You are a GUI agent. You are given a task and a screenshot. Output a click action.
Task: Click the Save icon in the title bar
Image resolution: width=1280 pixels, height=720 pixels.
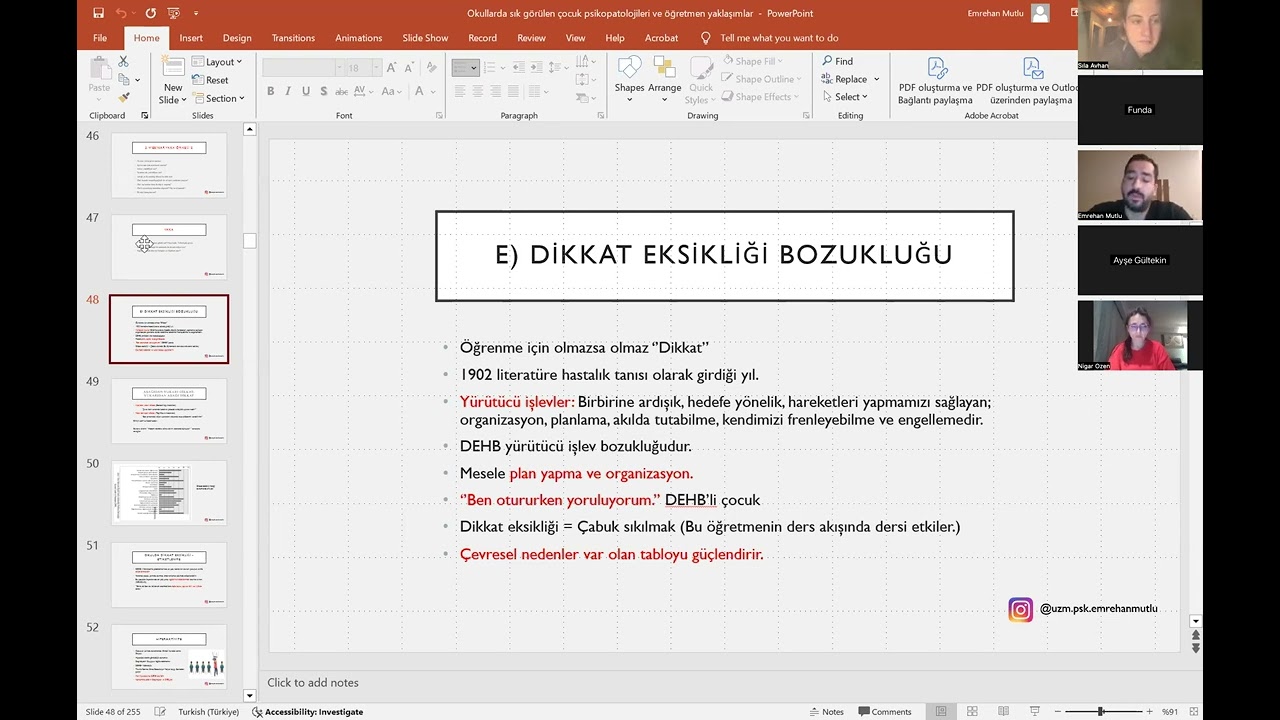tap(98, 13)
